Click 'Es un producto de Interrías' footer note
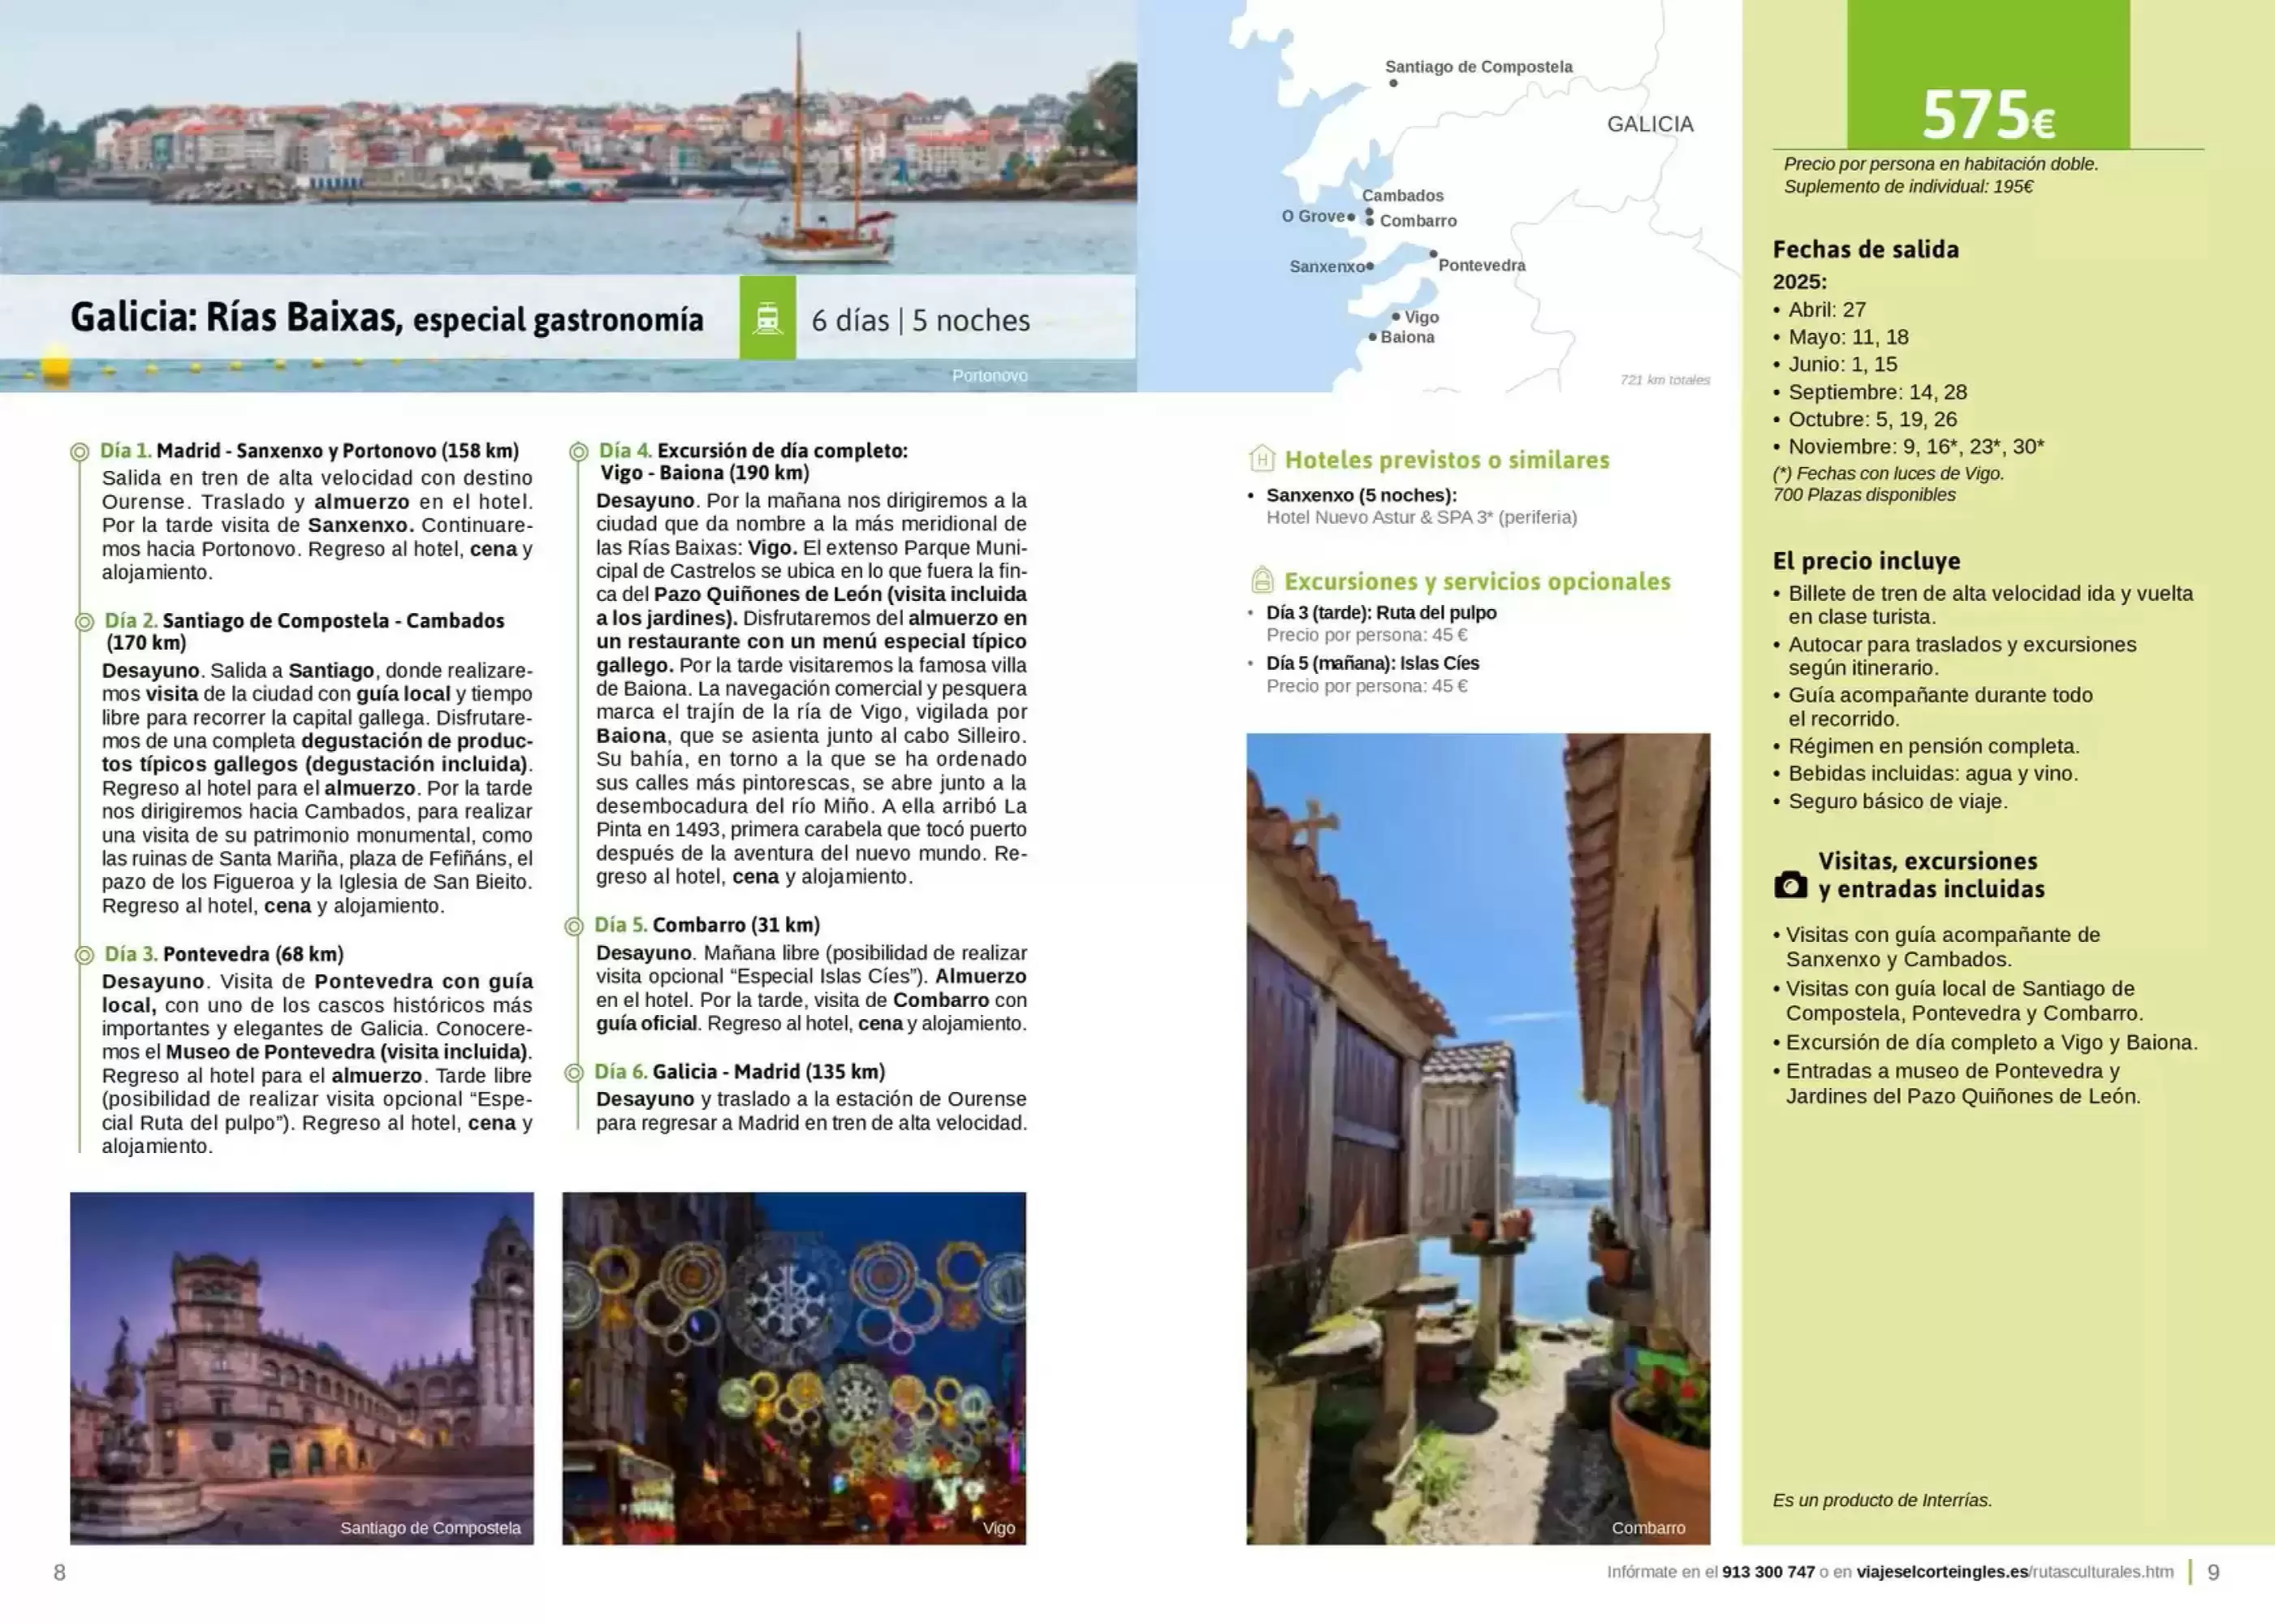The height and width of the screenshot is (1624, 2275). click(x=1882, y=1500)
